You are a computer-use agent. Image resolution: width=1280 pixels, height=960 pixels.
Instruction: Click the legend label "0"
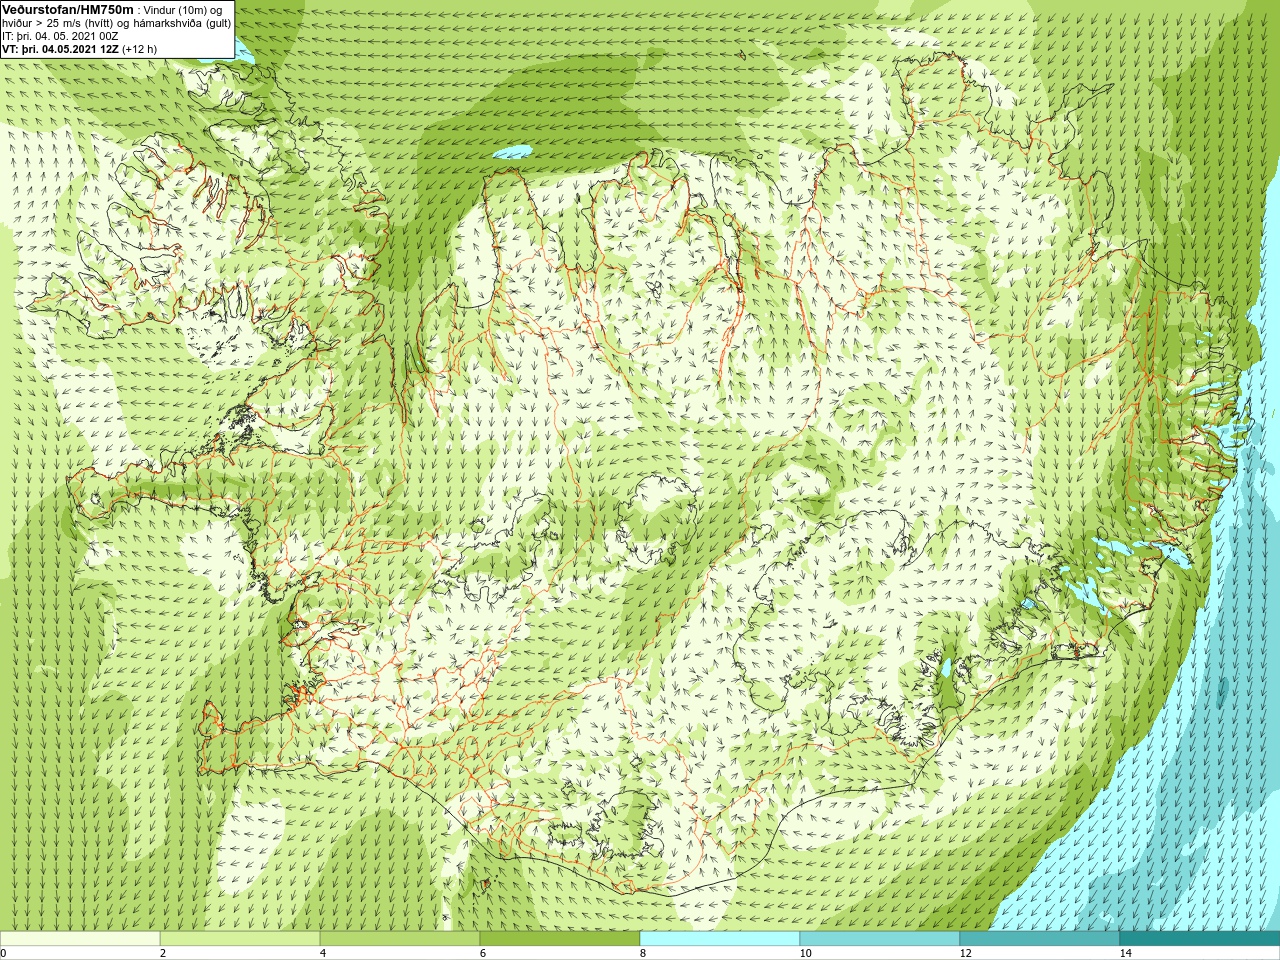[4, 953]
